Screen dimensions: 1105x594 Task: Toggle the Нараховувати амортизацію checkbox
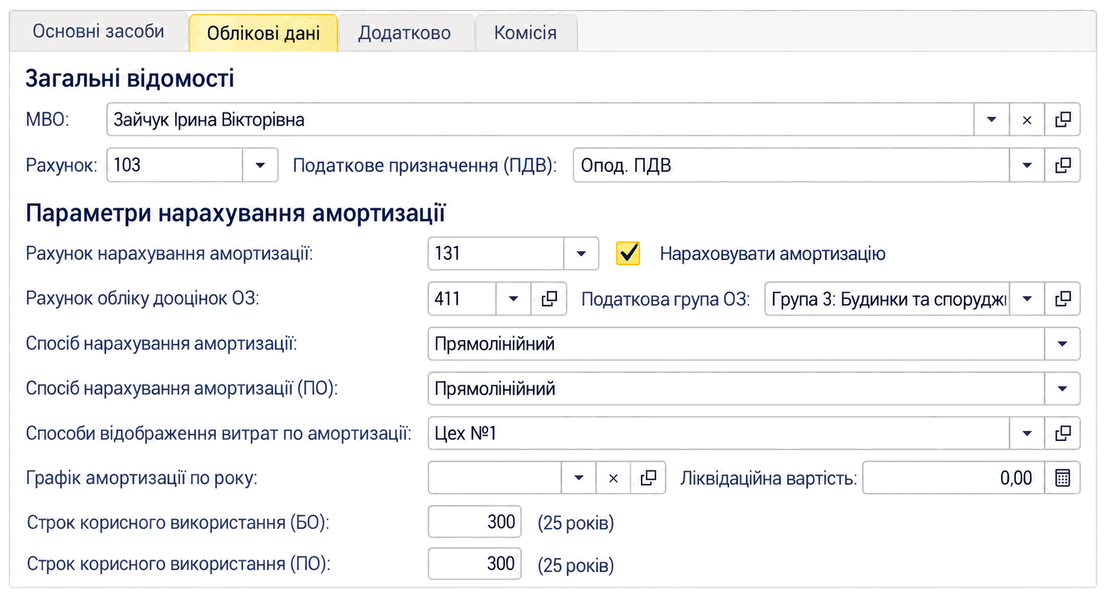tap(628, 254)
